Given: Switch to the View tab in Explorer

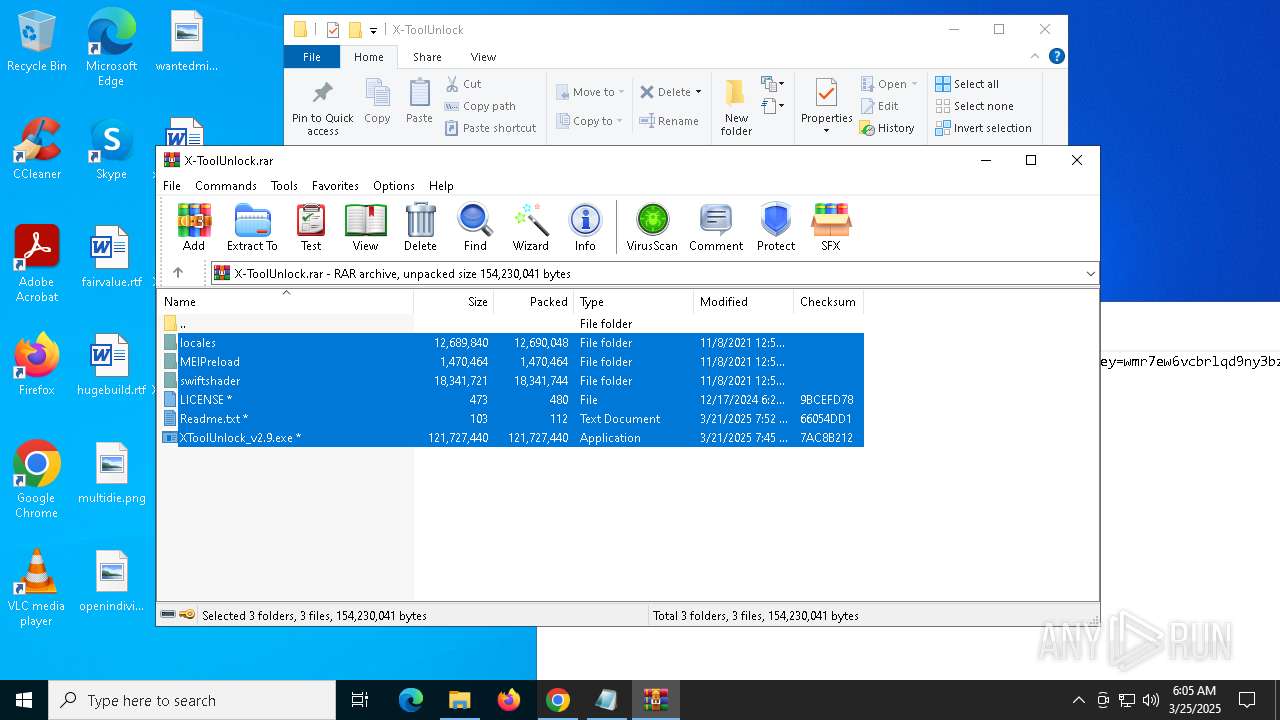Looking at the screenshot, I should pos(483,57).
